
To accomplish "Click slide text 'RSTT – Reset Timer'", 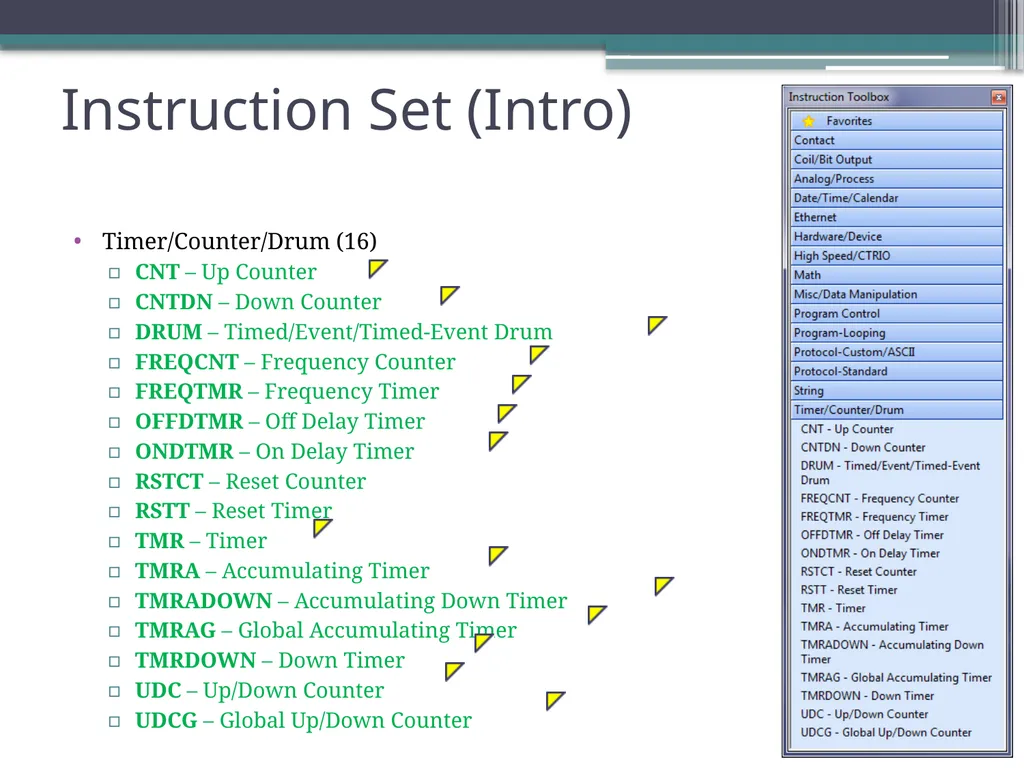I will pyautogui.click(x=233, y=511).
